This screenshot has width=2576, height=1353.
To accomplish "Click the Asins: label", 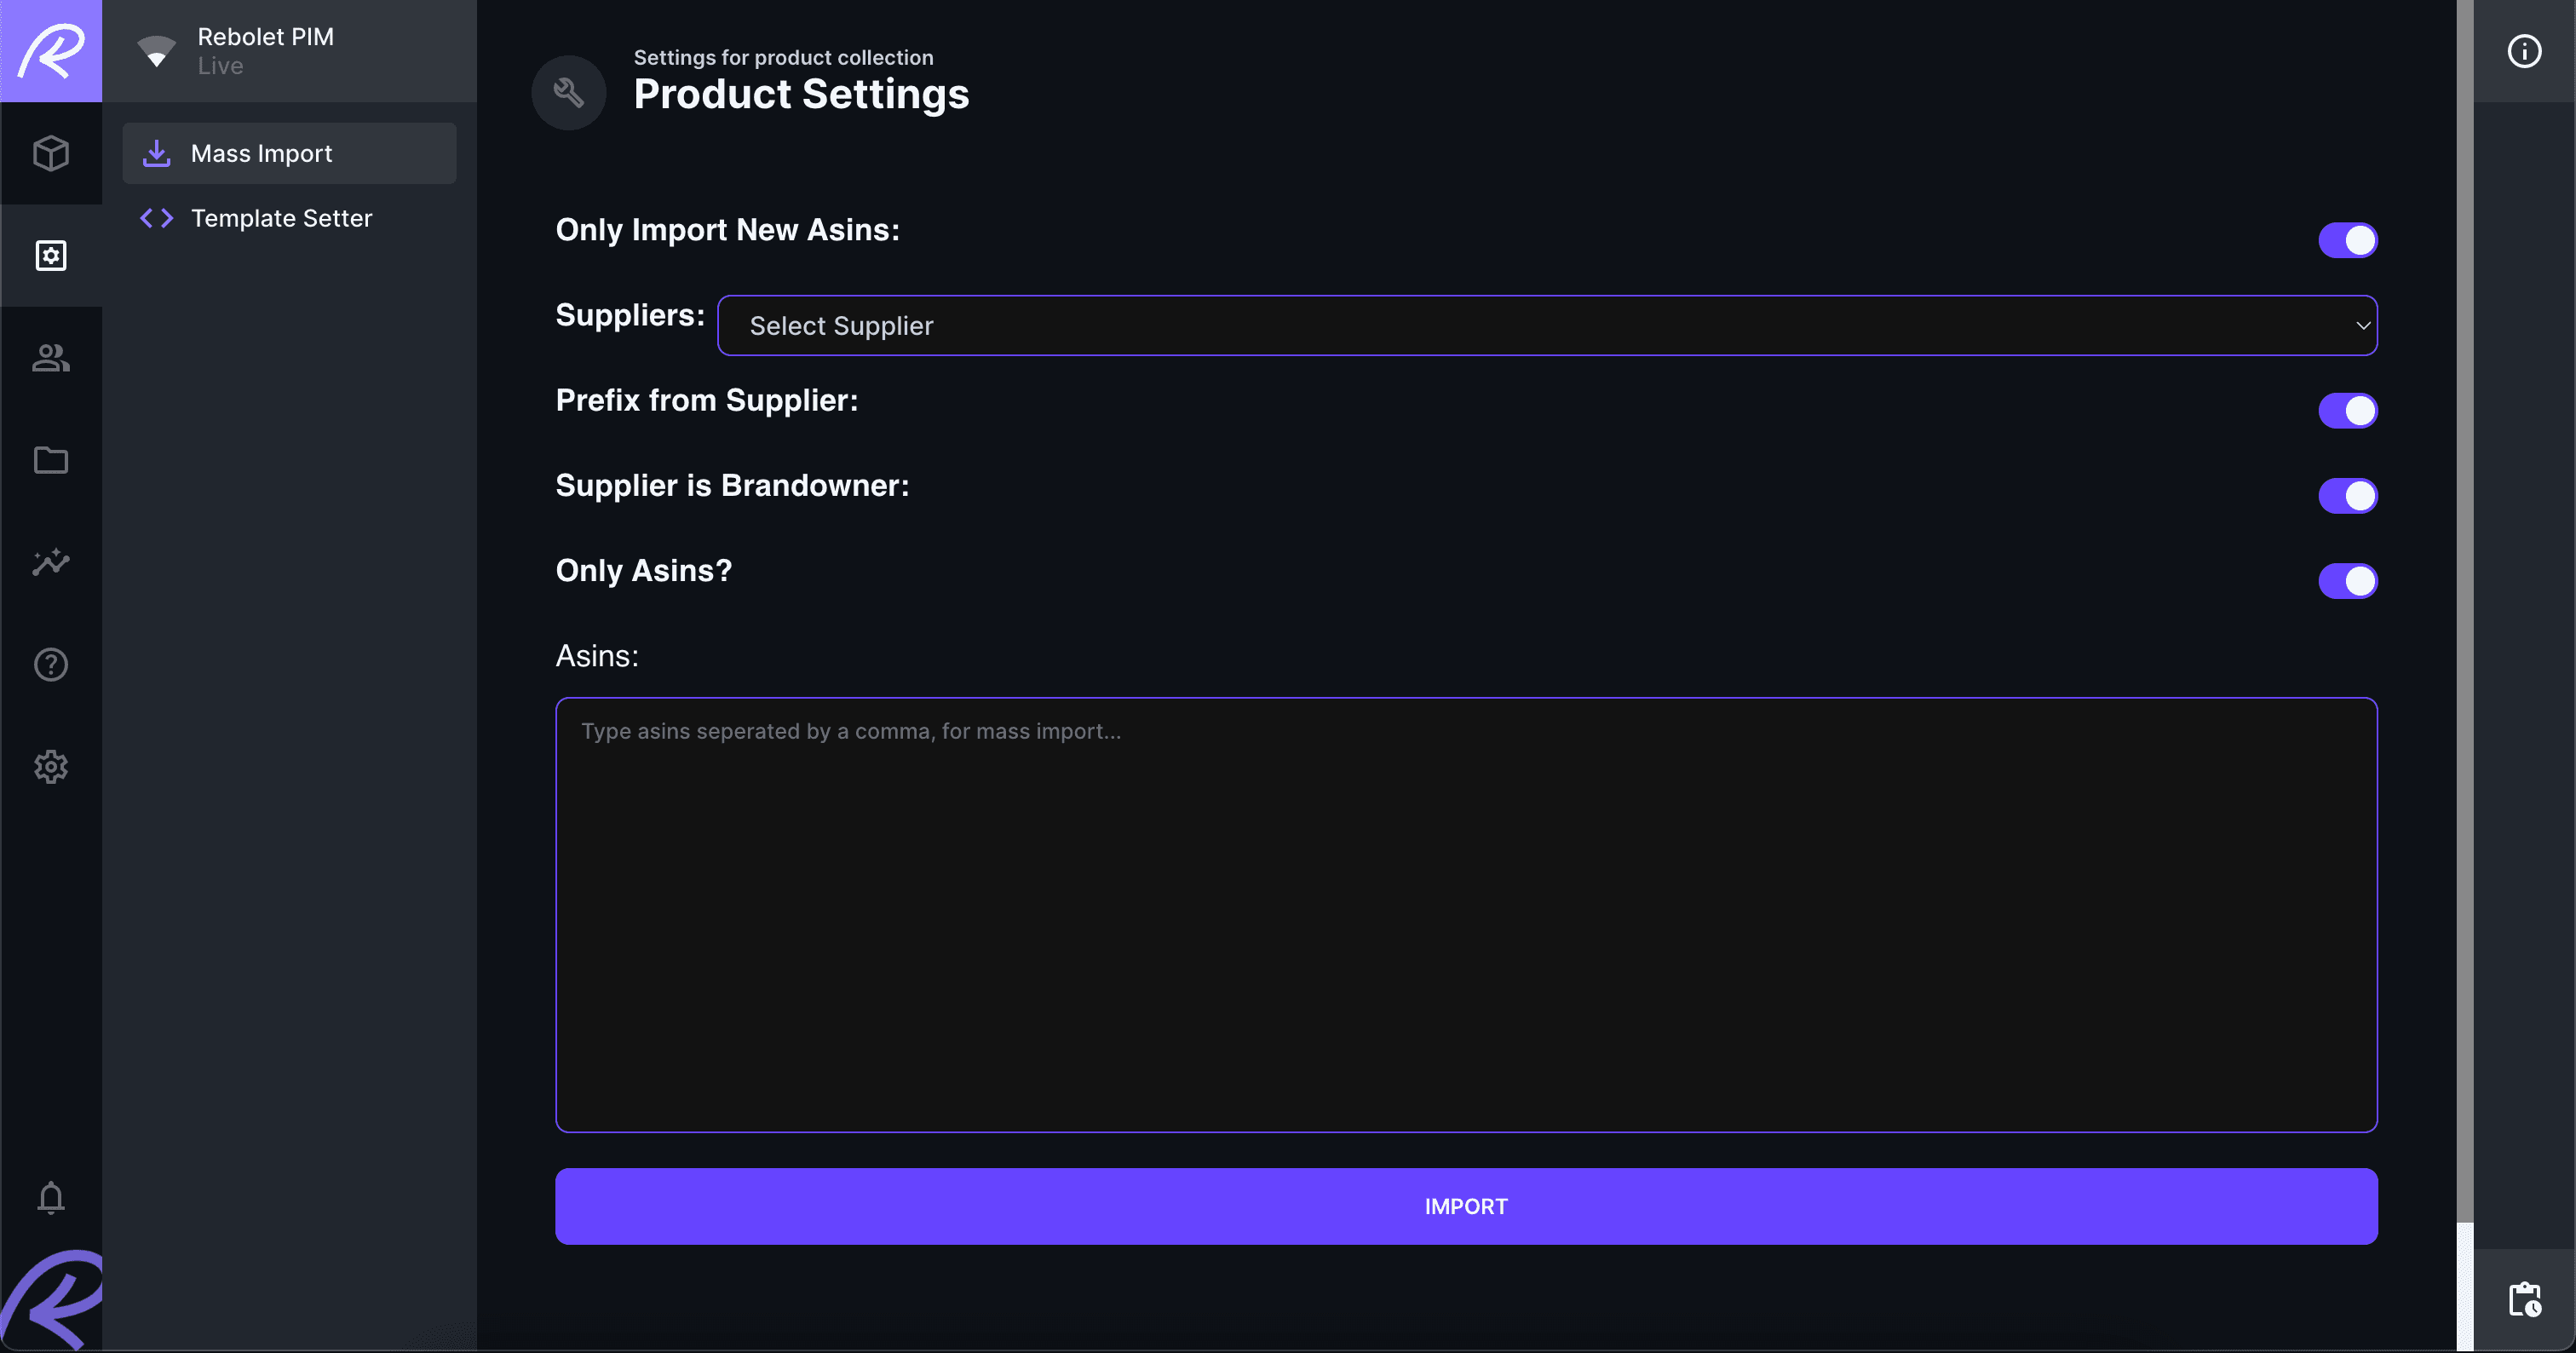I will pos(597,656).
